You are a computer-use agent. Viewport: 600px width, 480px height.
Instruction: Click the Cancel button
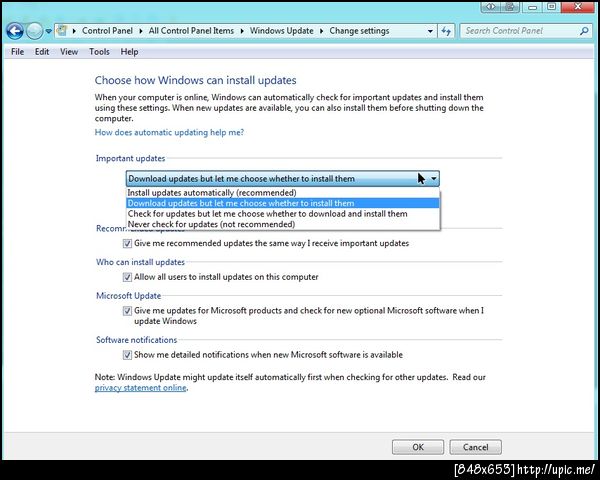pos(476,447)
